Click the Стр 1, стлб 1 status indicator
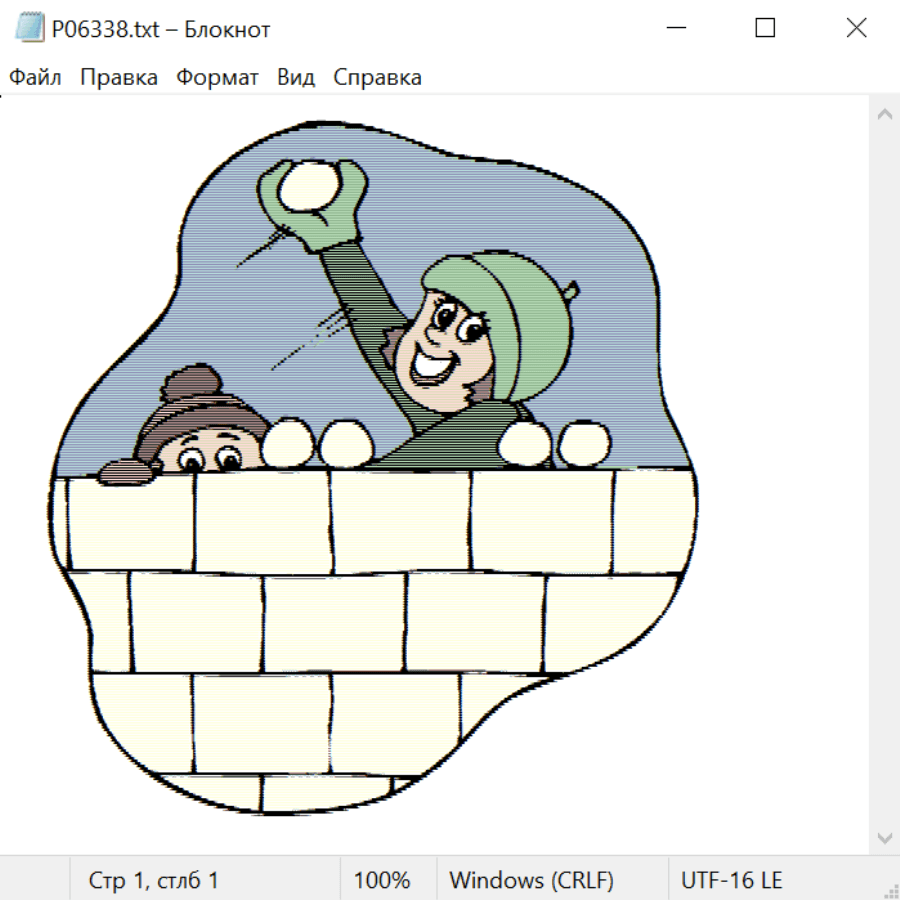 tap(154, 881)
